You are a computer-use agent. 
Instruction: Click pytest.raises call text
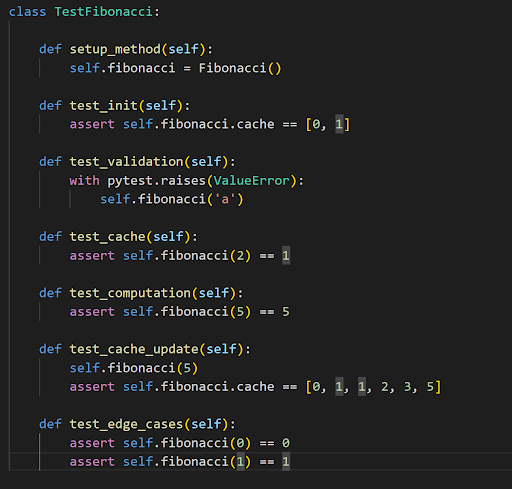coord(156,181)
